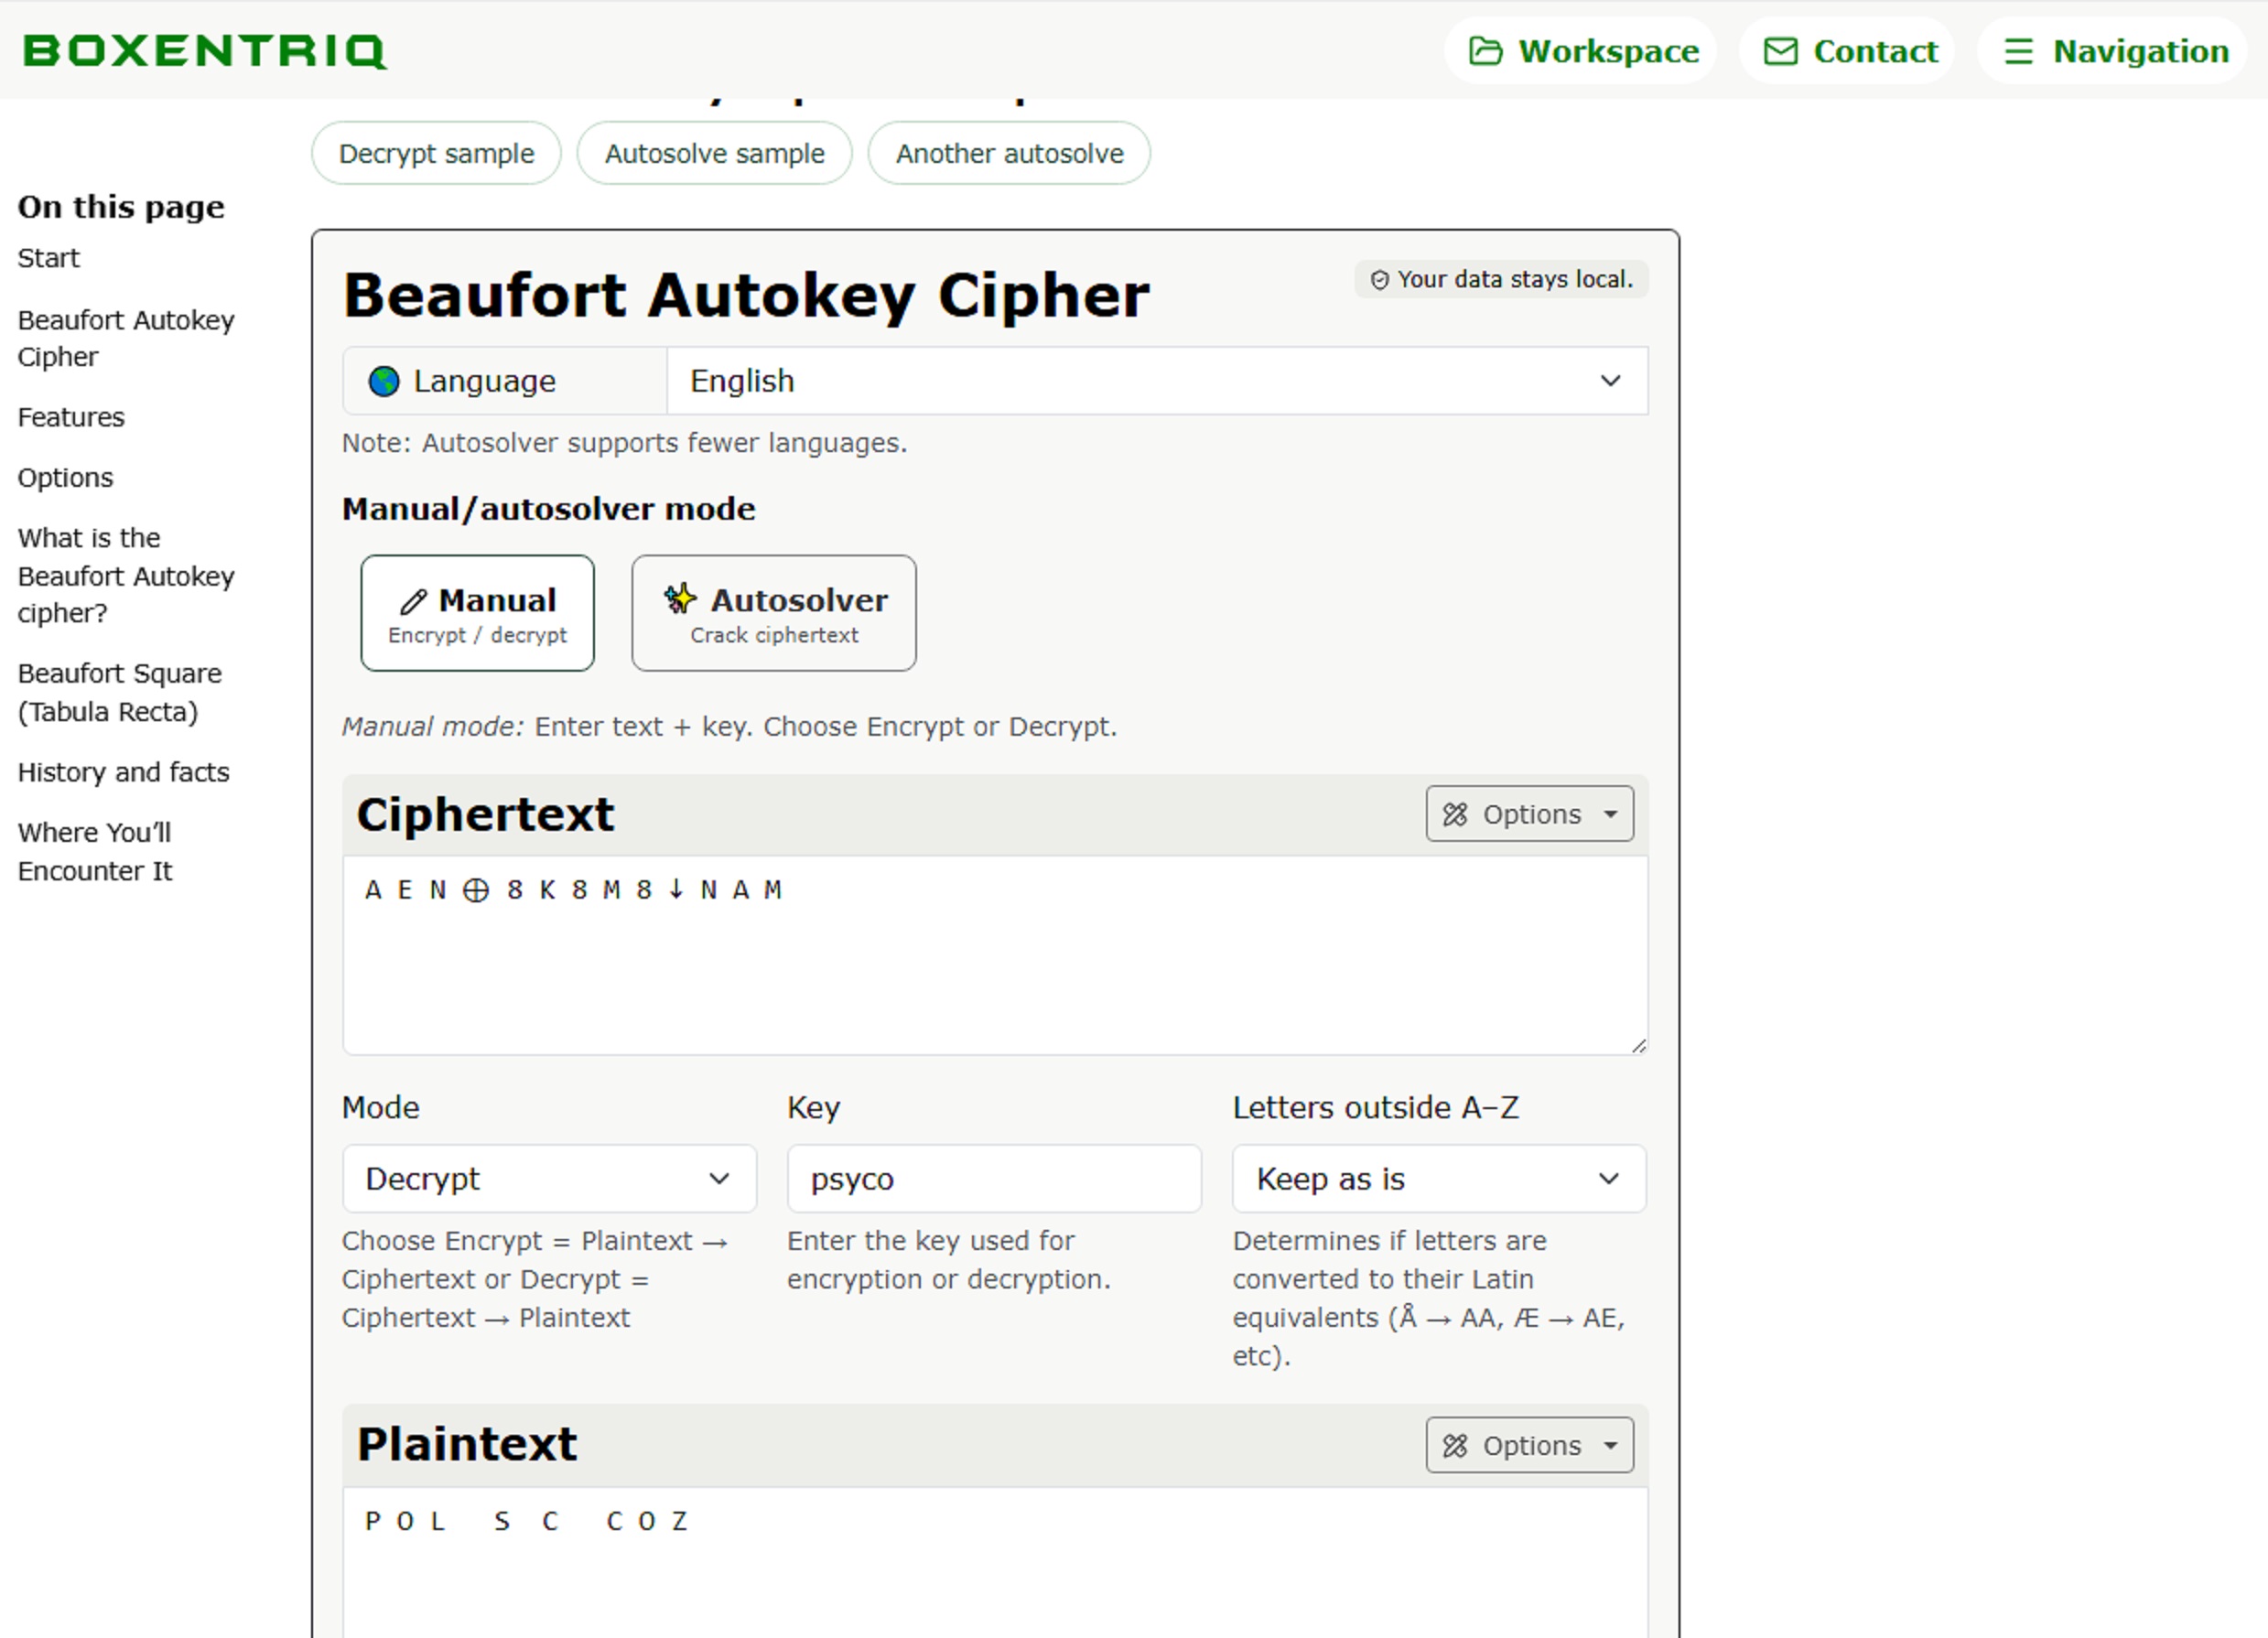
Task: Click the Ciphertext Options tool icon
Action: [1455, 814]
